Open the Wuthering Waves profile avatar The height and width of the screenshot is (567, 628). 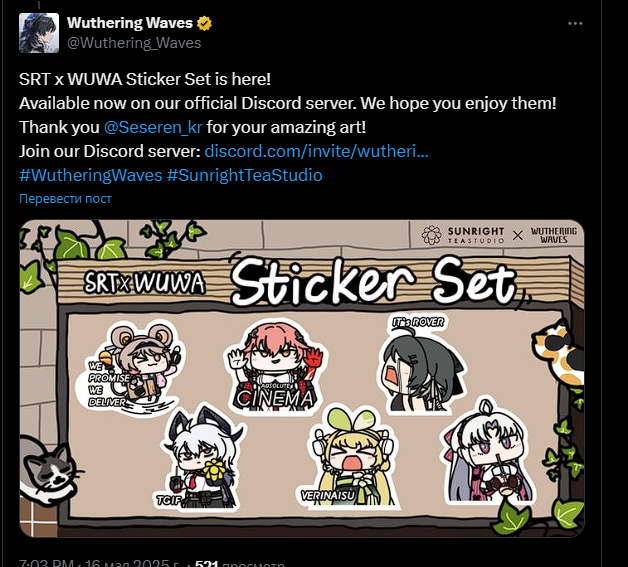[x=39, y=33]
